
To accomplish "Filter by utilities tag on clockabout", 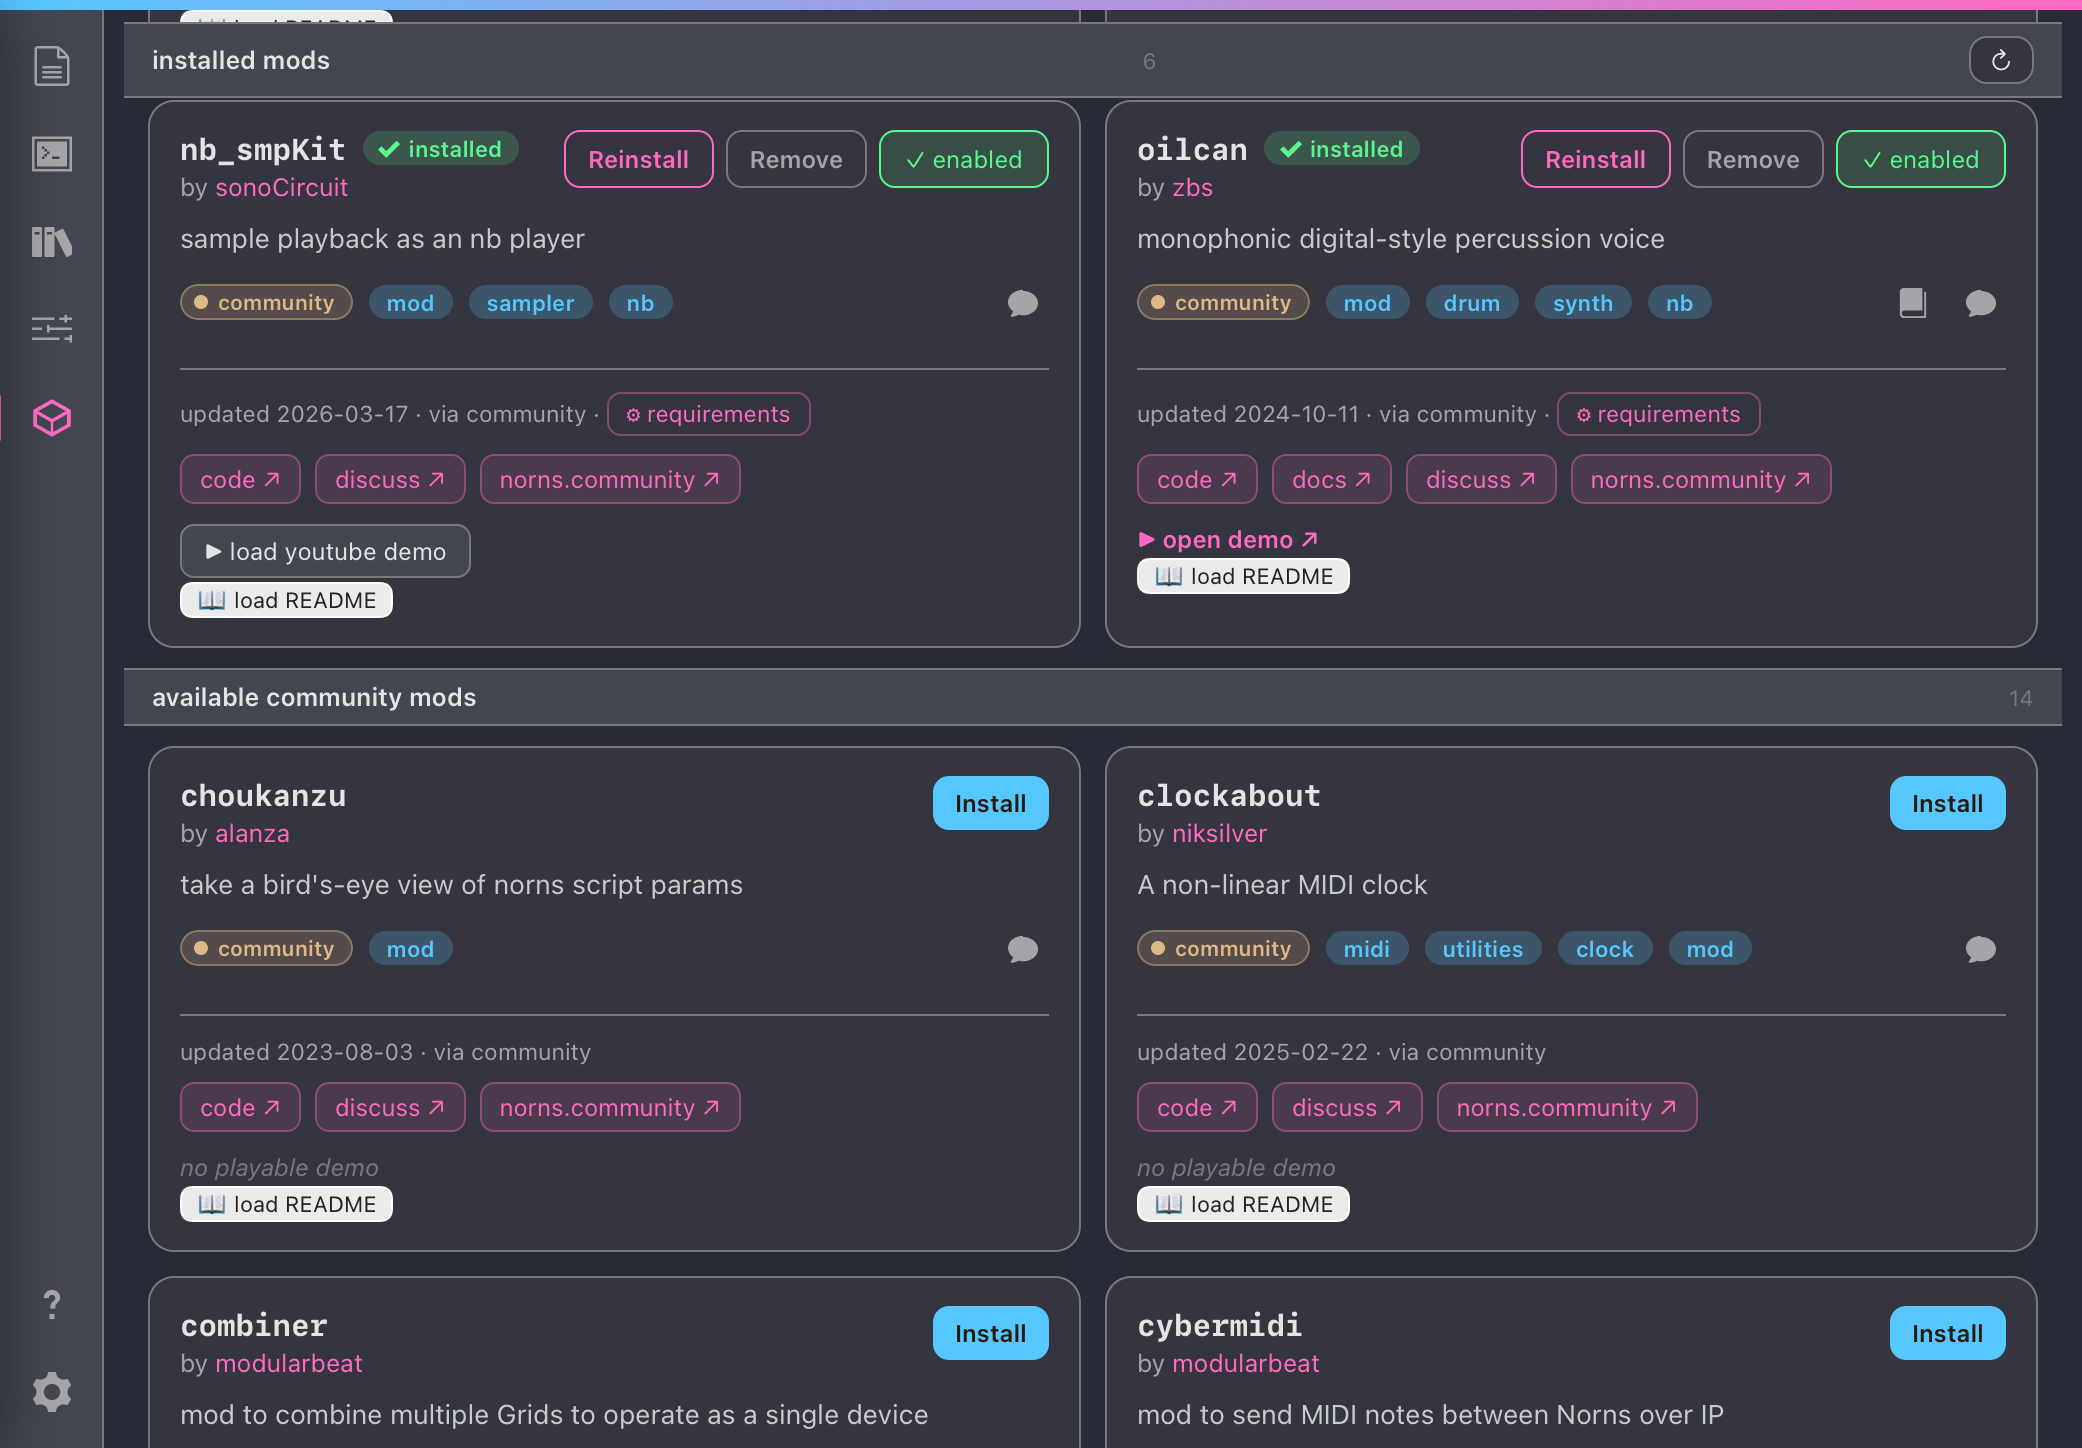I will coord(1483,949).
